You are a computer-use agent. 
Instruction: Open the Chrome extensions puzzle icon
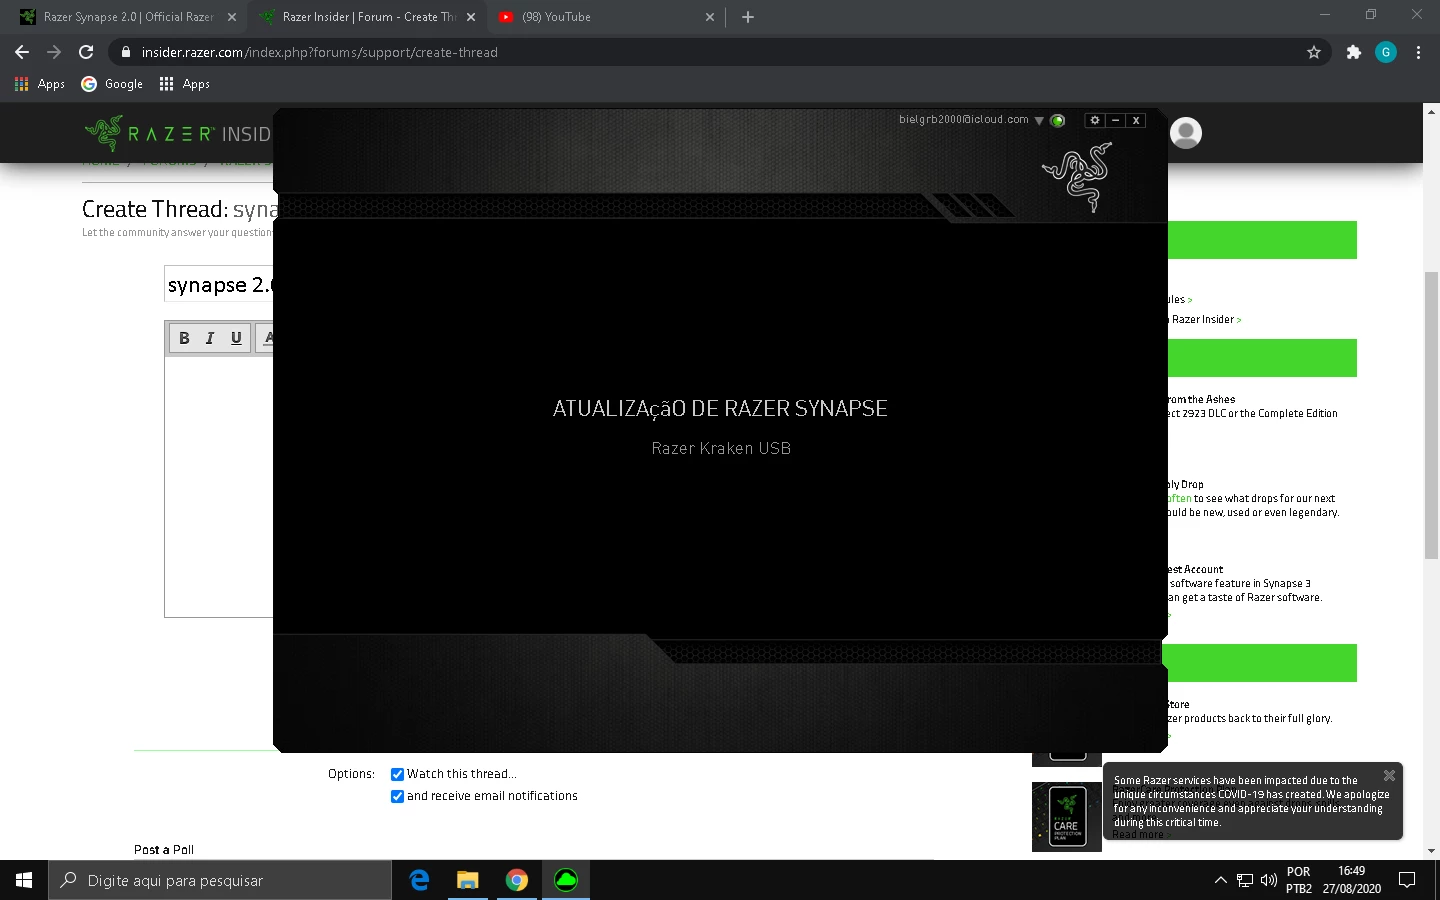point(1353,52)
